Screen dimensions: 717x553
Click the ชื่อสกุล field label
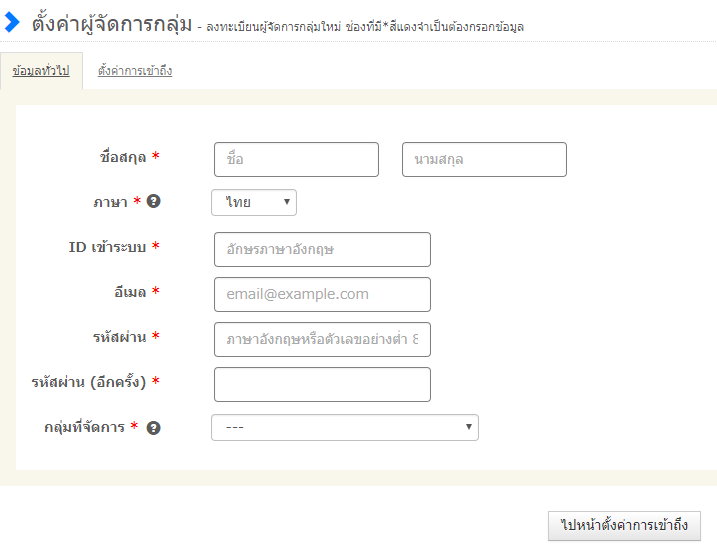pos(123,157)
